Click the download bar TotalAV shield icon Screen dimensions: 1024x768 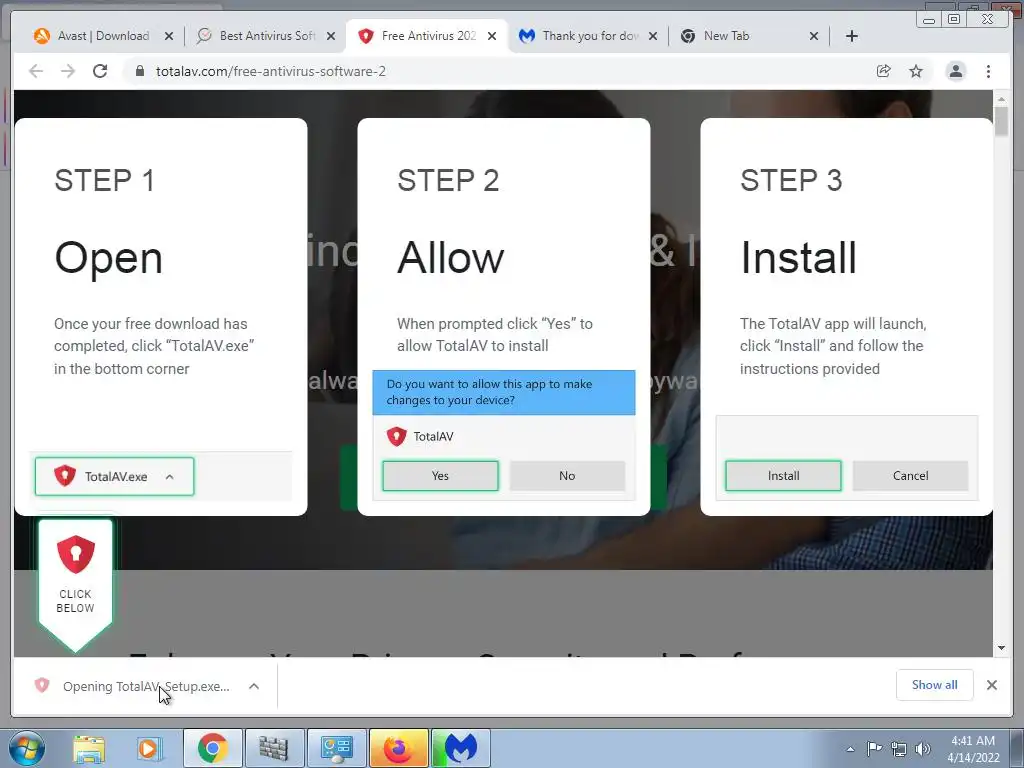(42, 685)
